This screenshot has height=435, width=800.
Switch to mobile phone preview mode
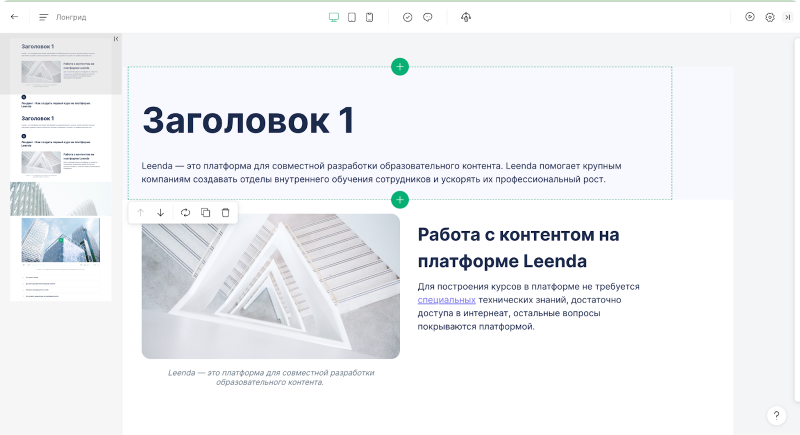coord(370,17)
